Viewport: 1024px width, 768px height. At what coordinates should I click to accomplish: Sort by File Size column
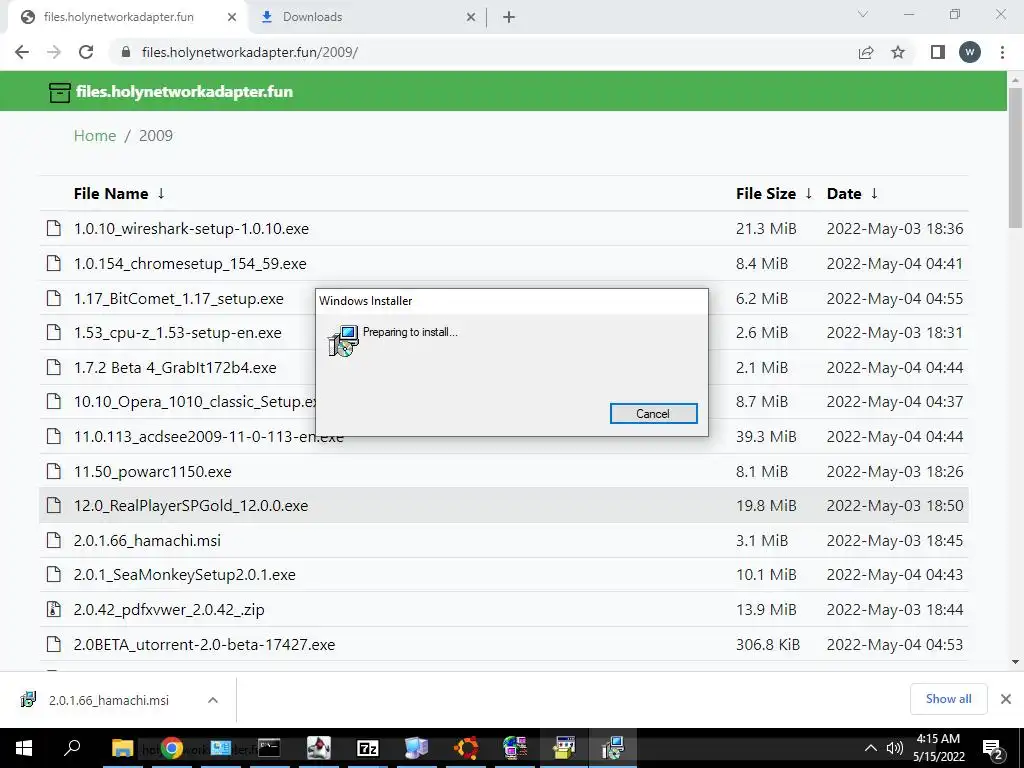(774, 194)
